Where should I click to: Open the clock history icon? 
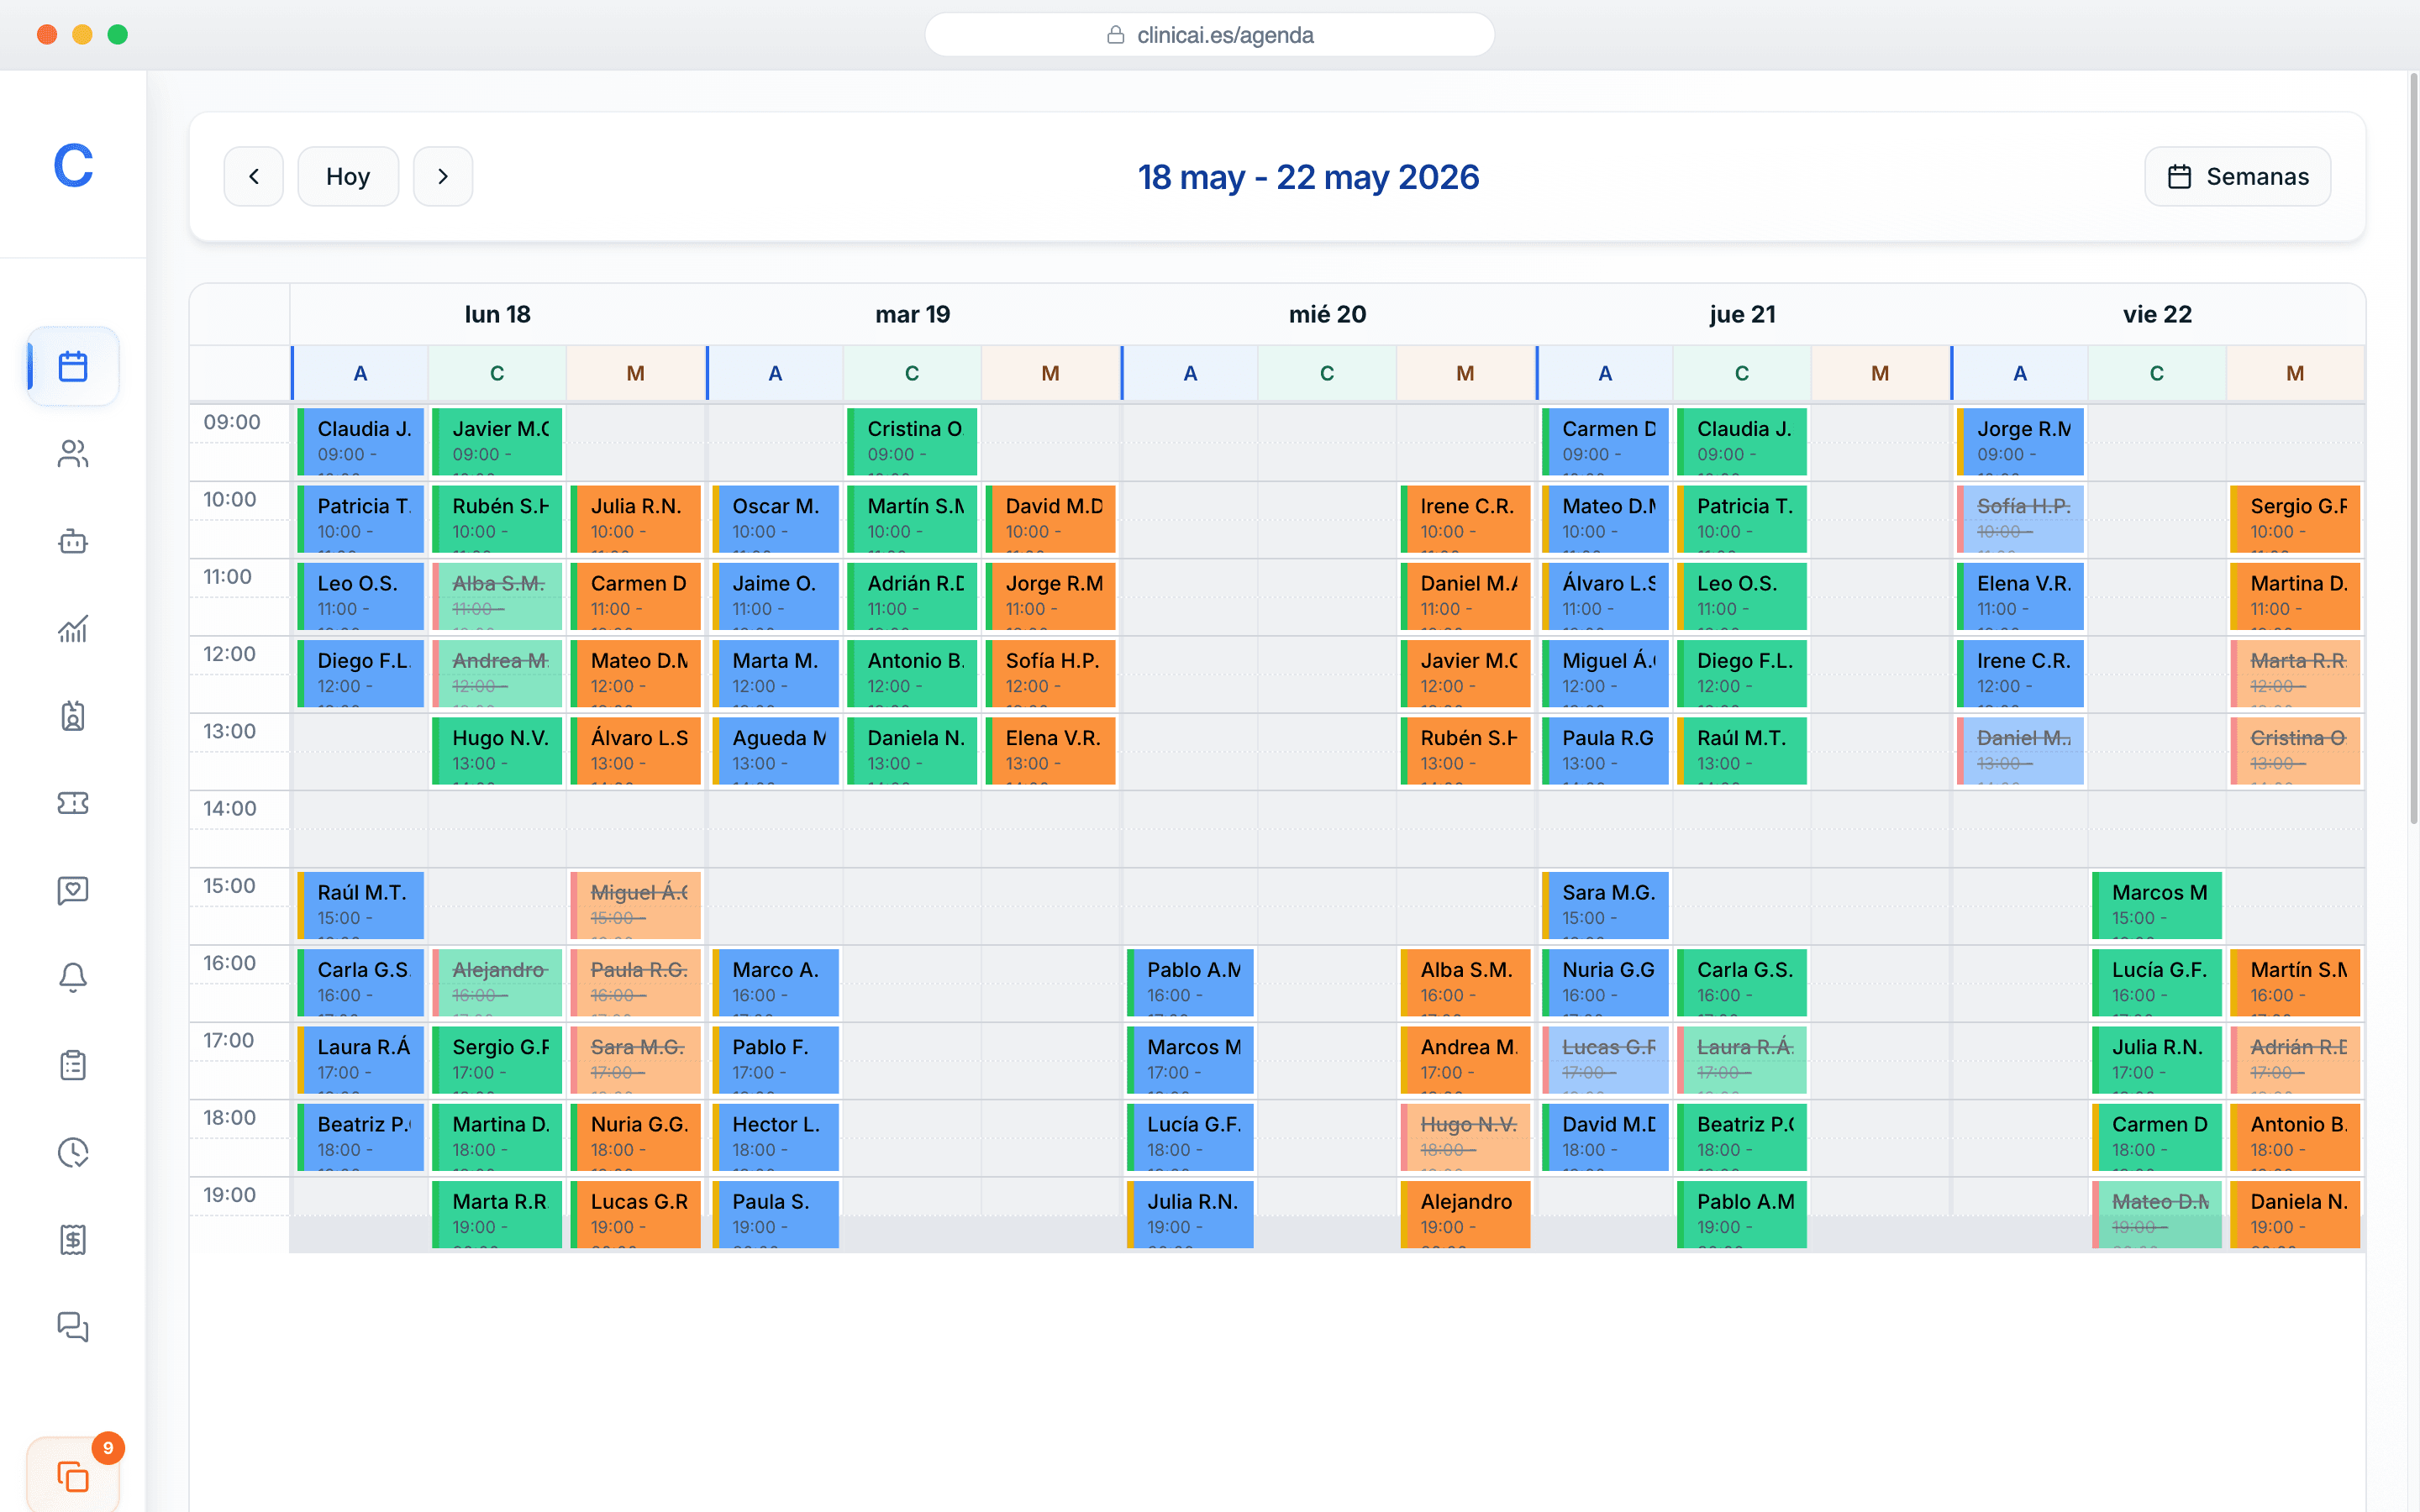coord(73,1152)
